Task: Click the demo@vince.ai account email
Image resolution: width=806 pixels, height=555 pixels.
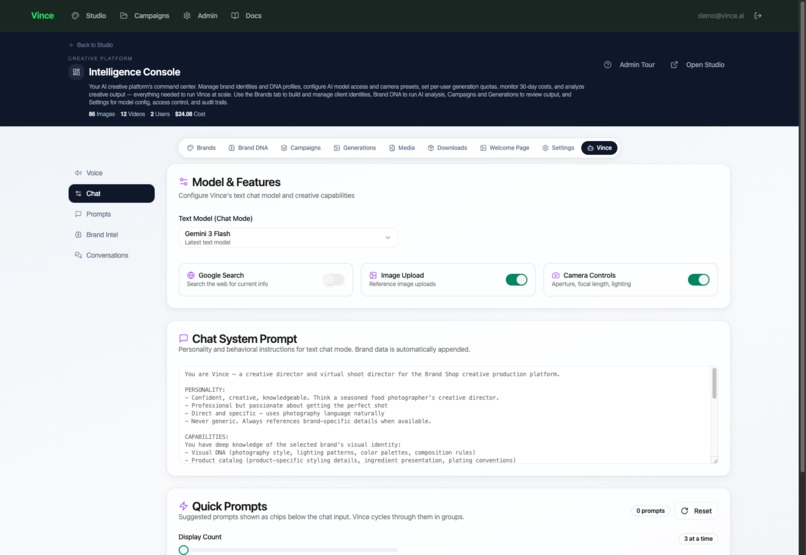Action: pos(721,15)
